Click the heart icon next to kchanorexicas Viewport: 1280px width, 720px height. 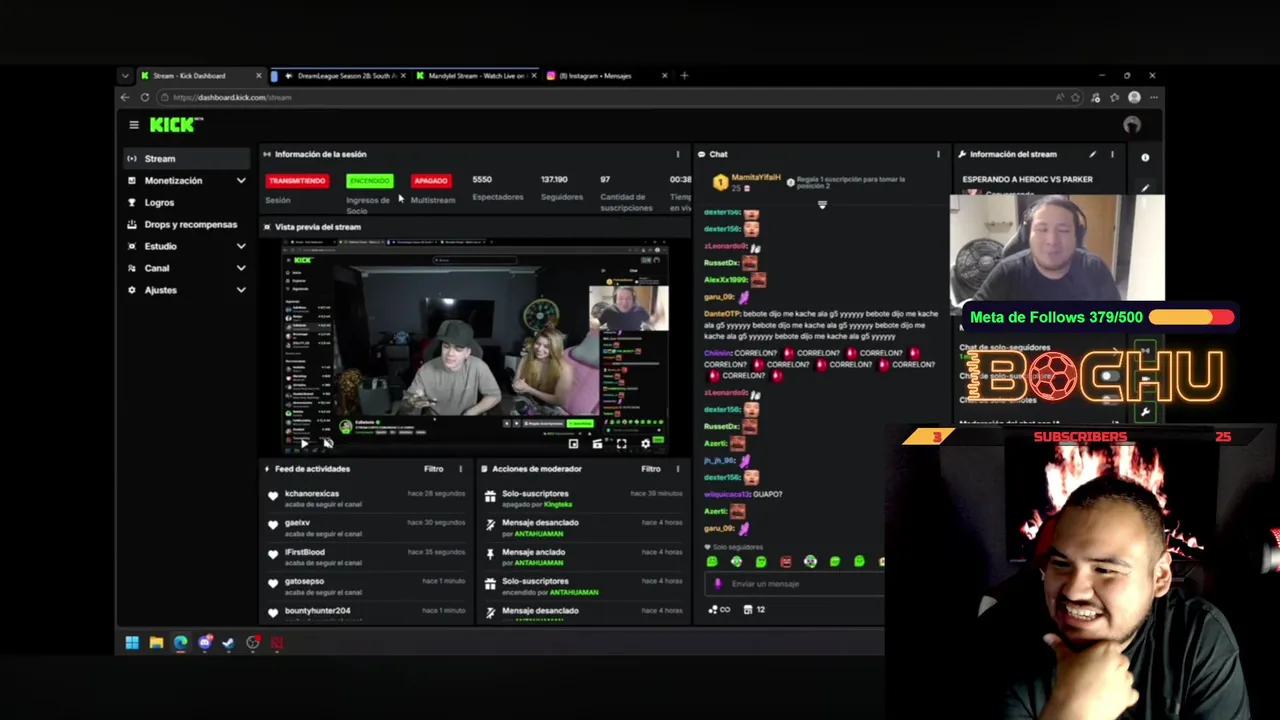pos(273,496)
